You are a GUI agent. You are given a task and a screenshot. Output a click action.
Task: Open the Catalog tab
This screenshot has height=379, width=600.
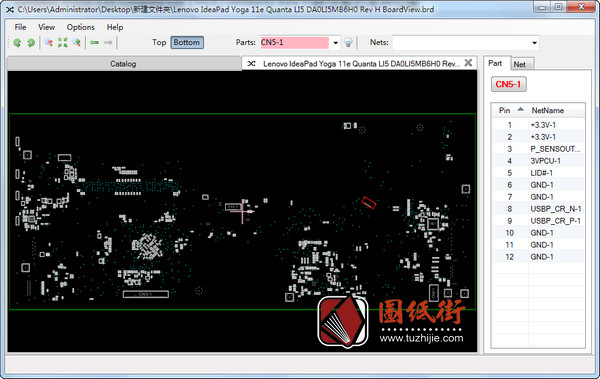123,64
